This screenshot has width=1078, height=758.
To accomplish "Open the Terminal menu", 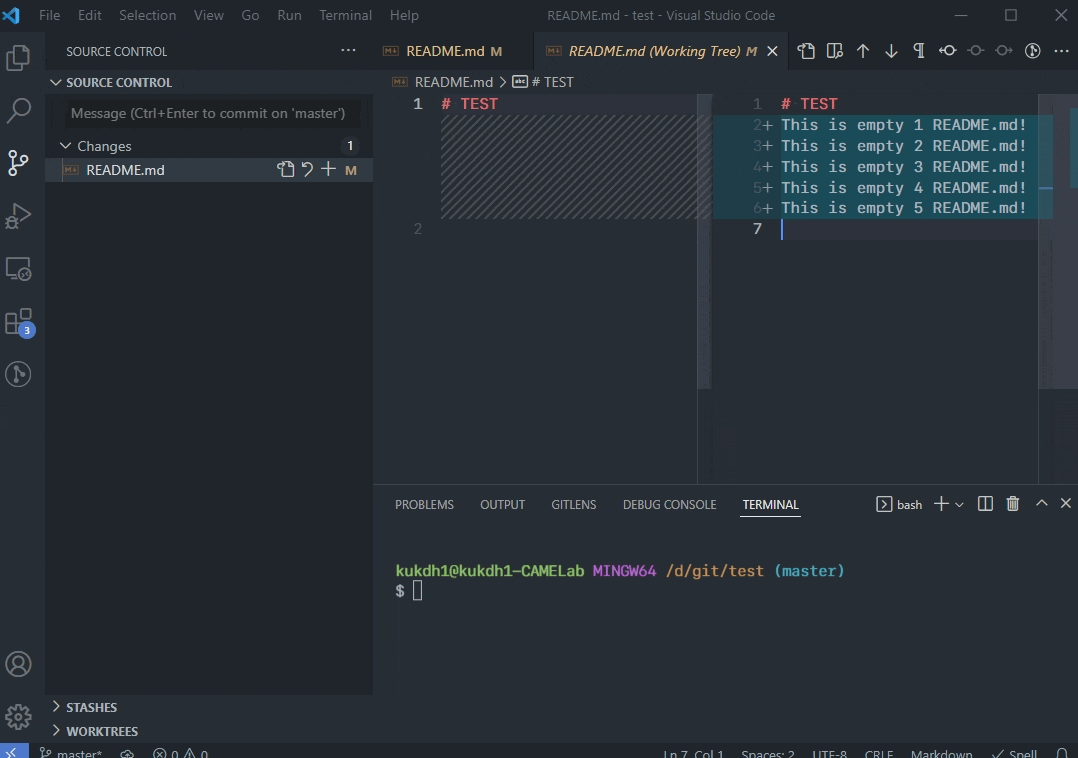I will [x=345, y=15].
